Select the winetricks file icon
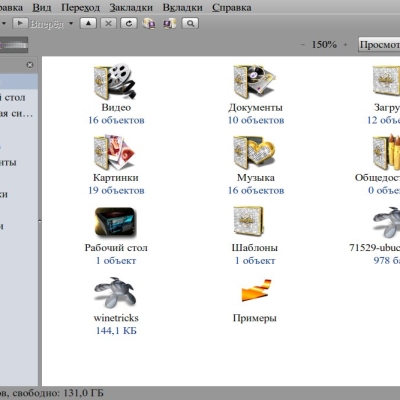The height and width of the screenshot is (400, 400). pos(115,293)
